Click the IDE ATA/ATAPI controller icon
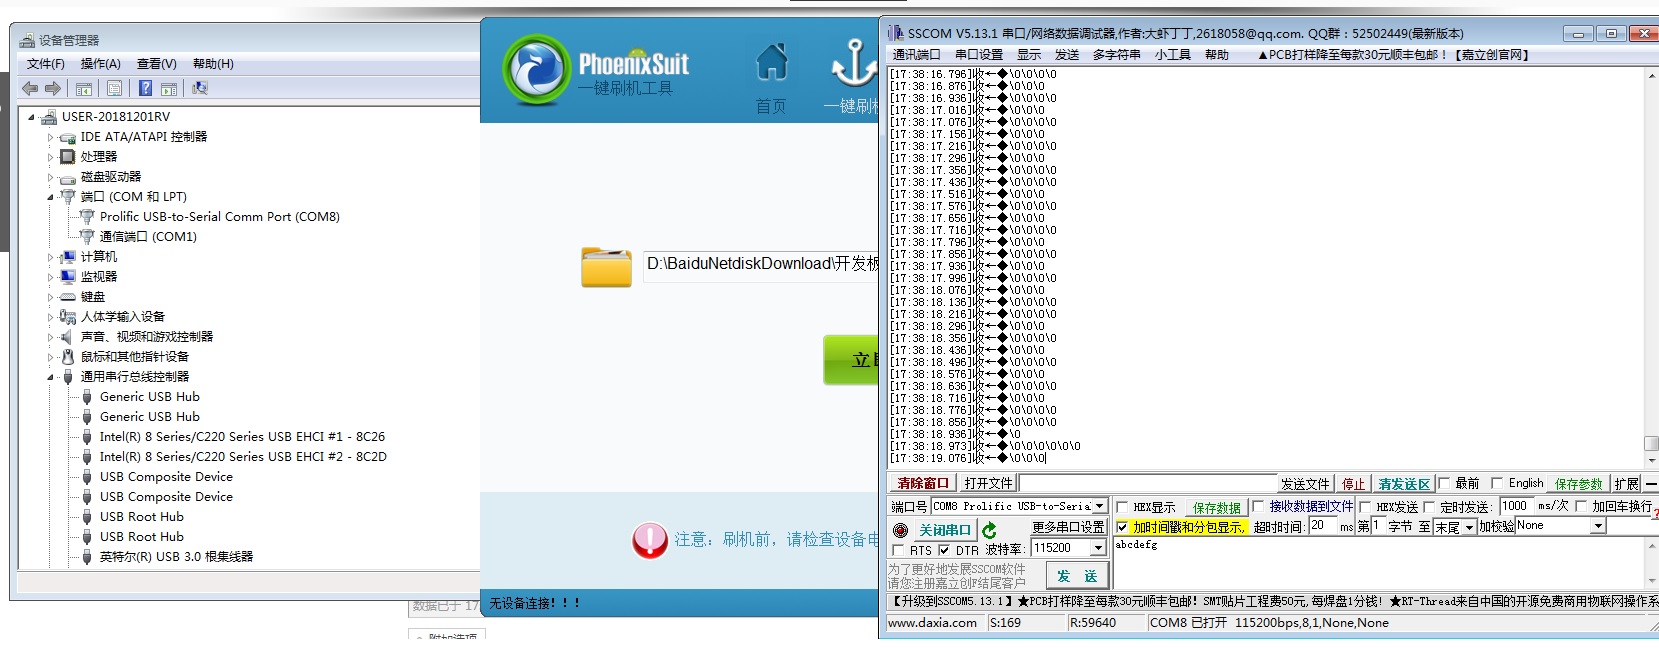 coord(68,137)
